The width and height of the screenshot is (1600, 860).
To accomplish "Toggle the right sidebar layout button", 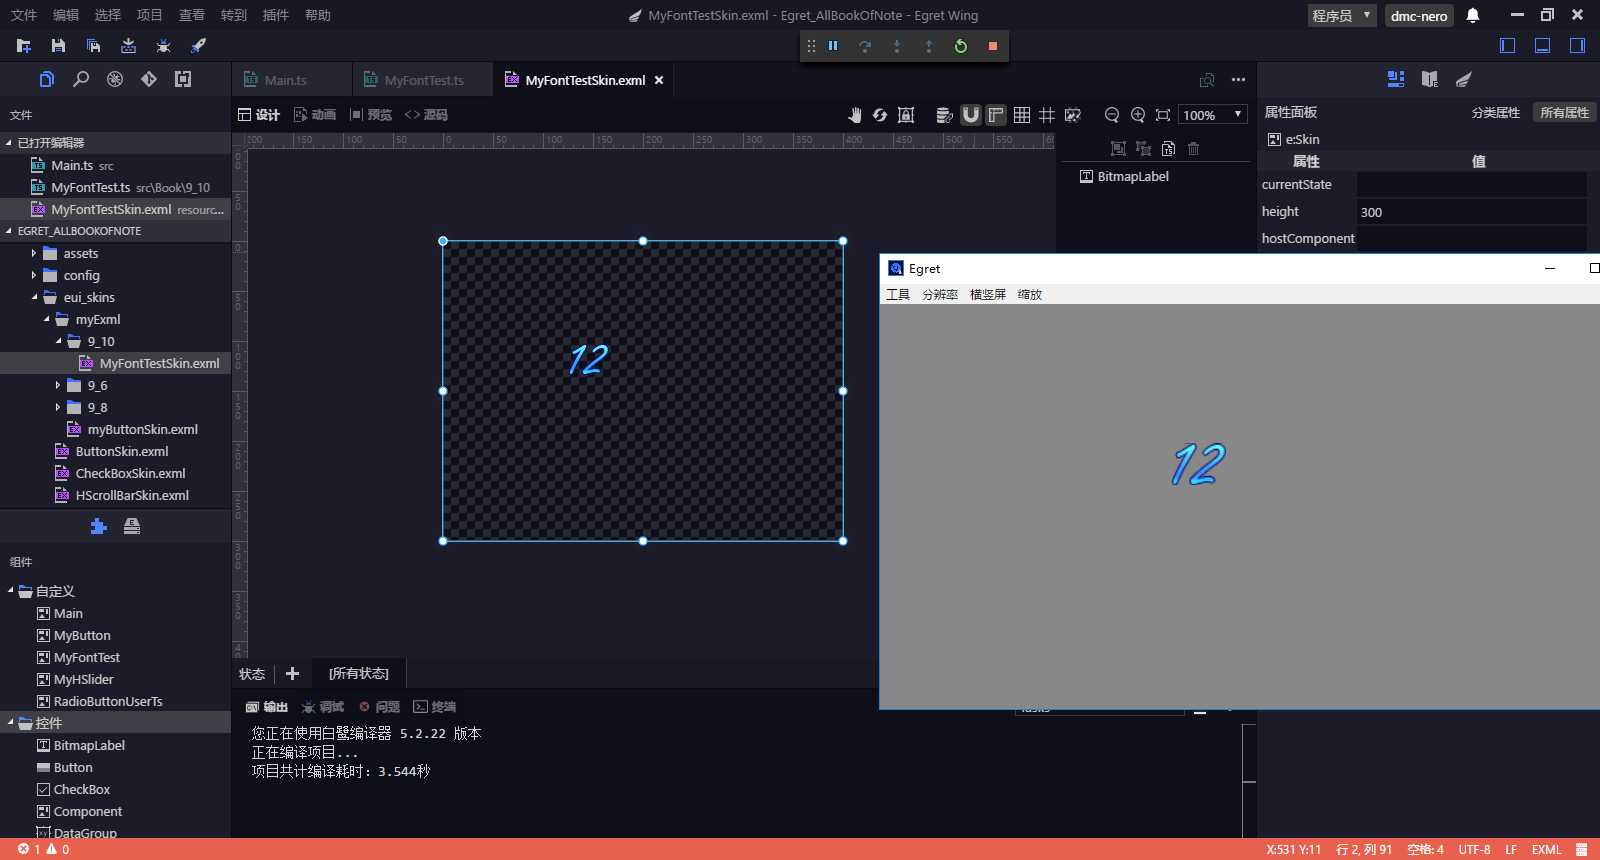I will coord(1578,46).
